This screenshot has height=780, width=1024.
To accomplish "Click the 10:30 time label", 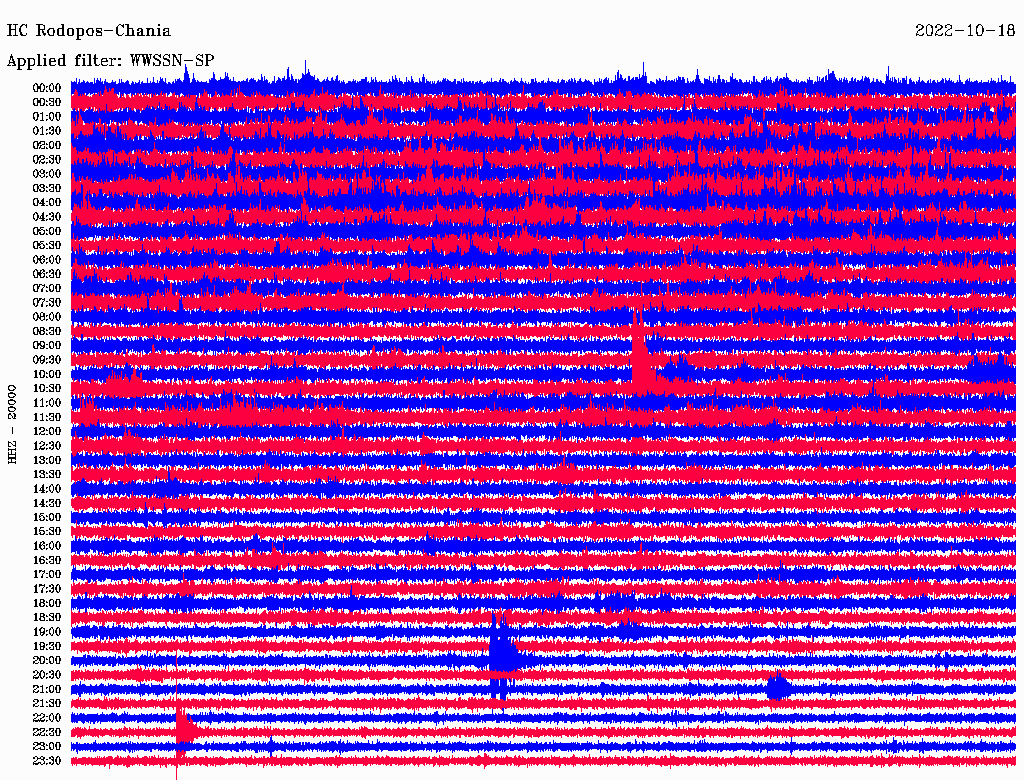I will (x=47, y=389).
